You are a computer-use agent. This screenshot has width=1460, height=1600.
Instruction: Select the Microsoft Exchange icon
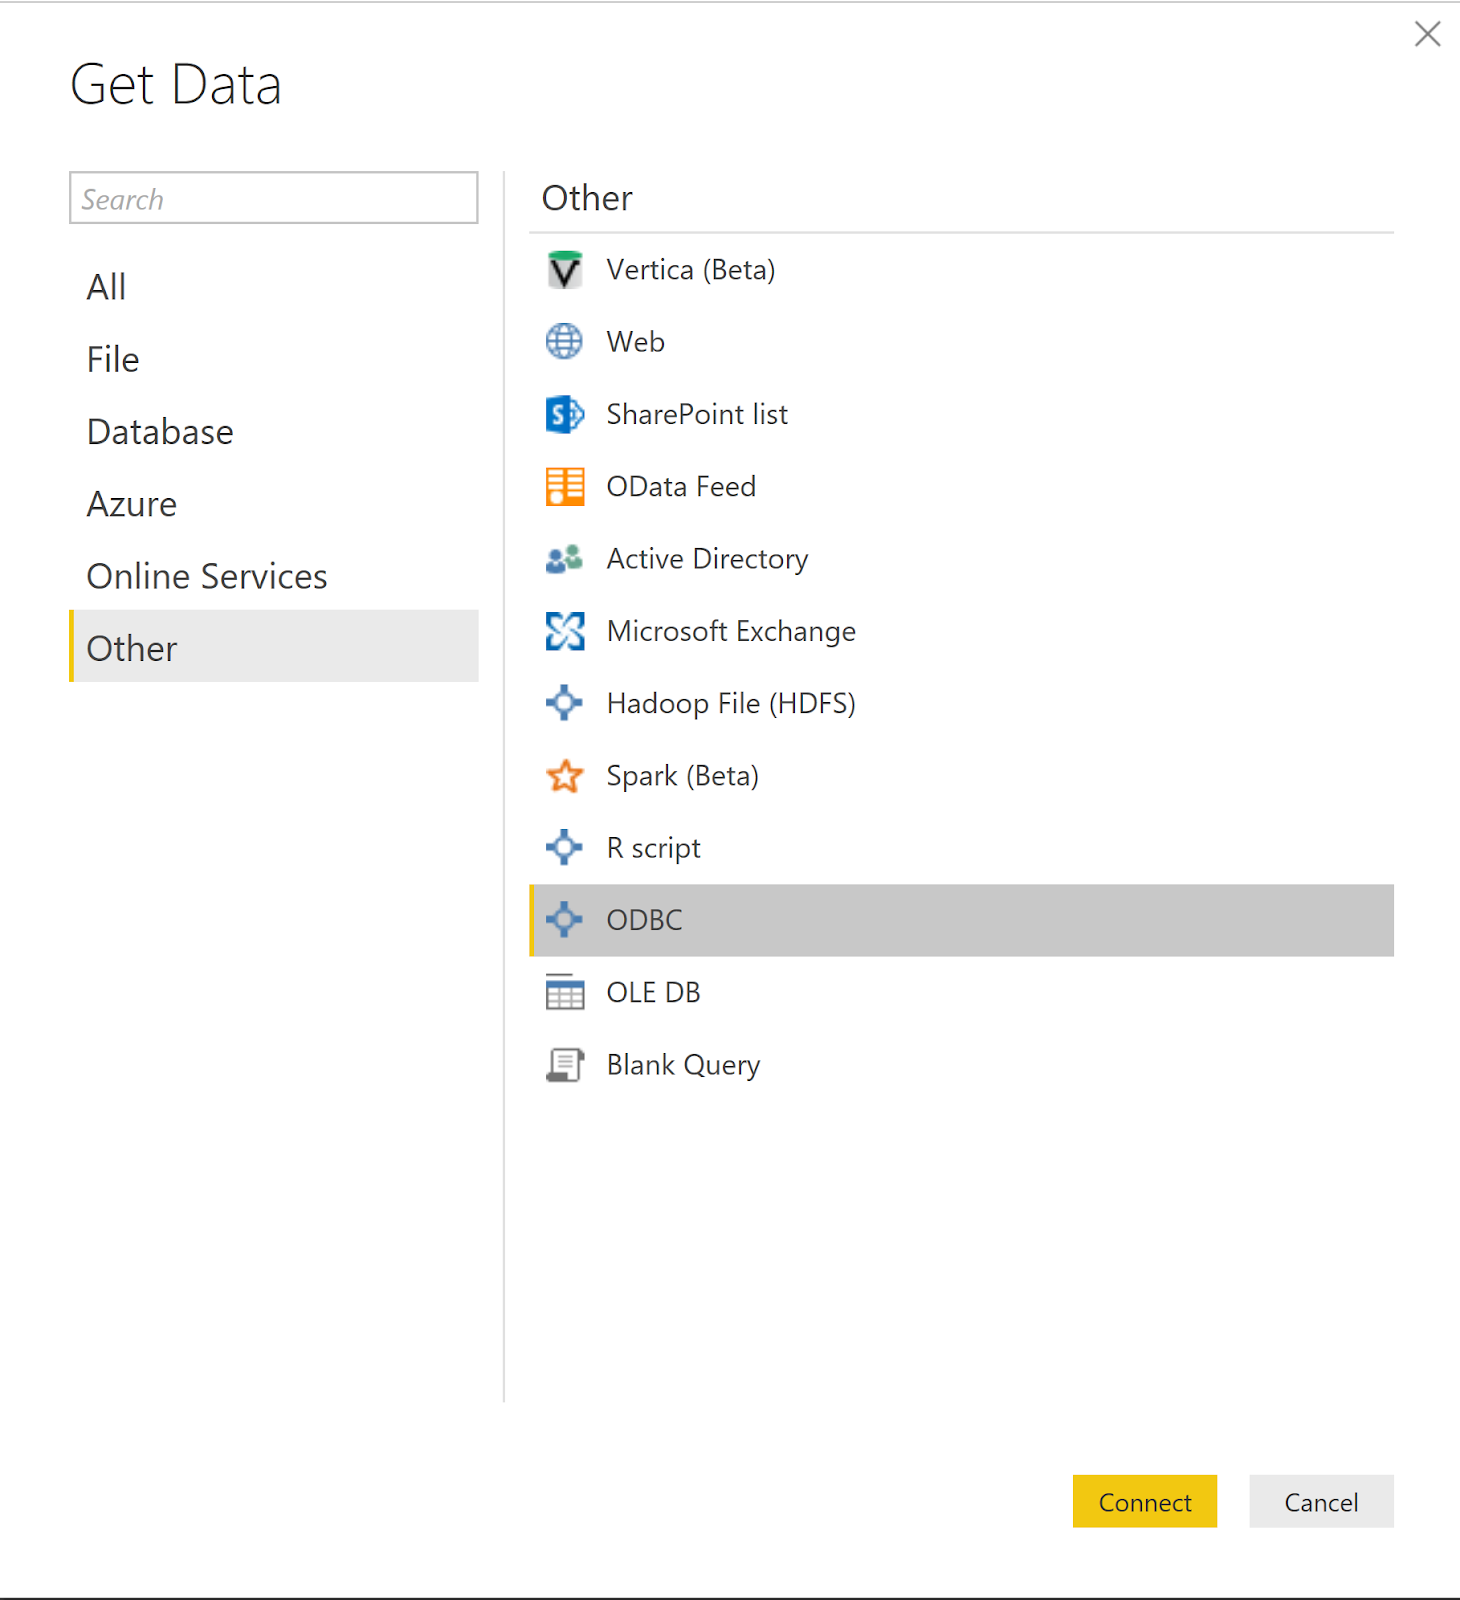click(x=565, y=631)
